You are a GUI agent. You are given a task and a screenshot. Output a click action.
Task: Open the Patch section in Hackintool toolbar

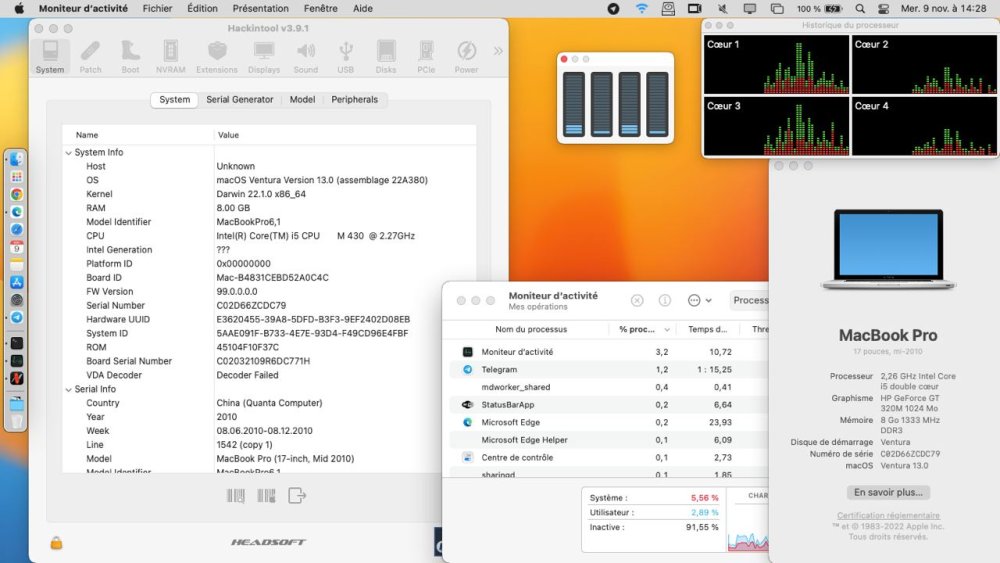point(91,57)
